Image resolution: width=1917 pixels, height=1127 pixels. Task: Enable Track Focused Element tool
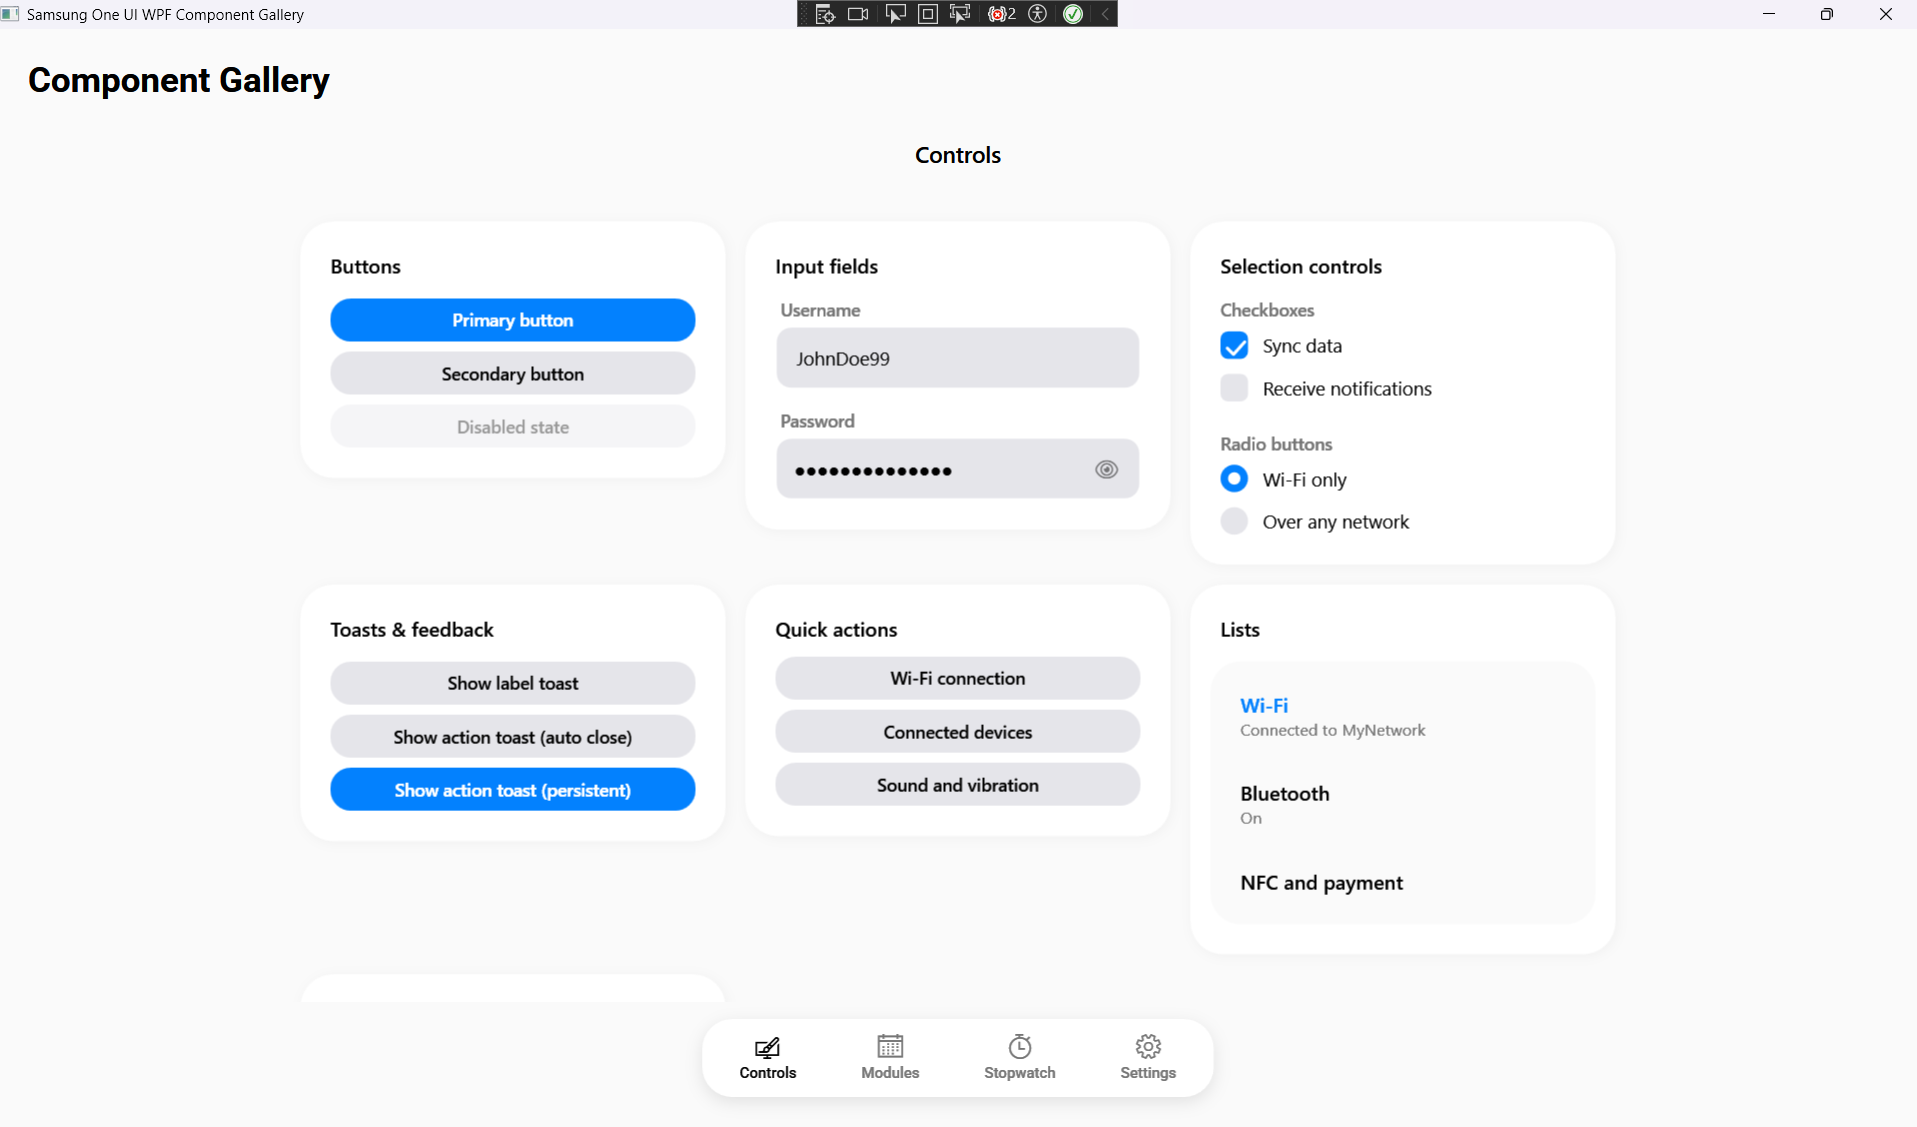pos(960,14)
